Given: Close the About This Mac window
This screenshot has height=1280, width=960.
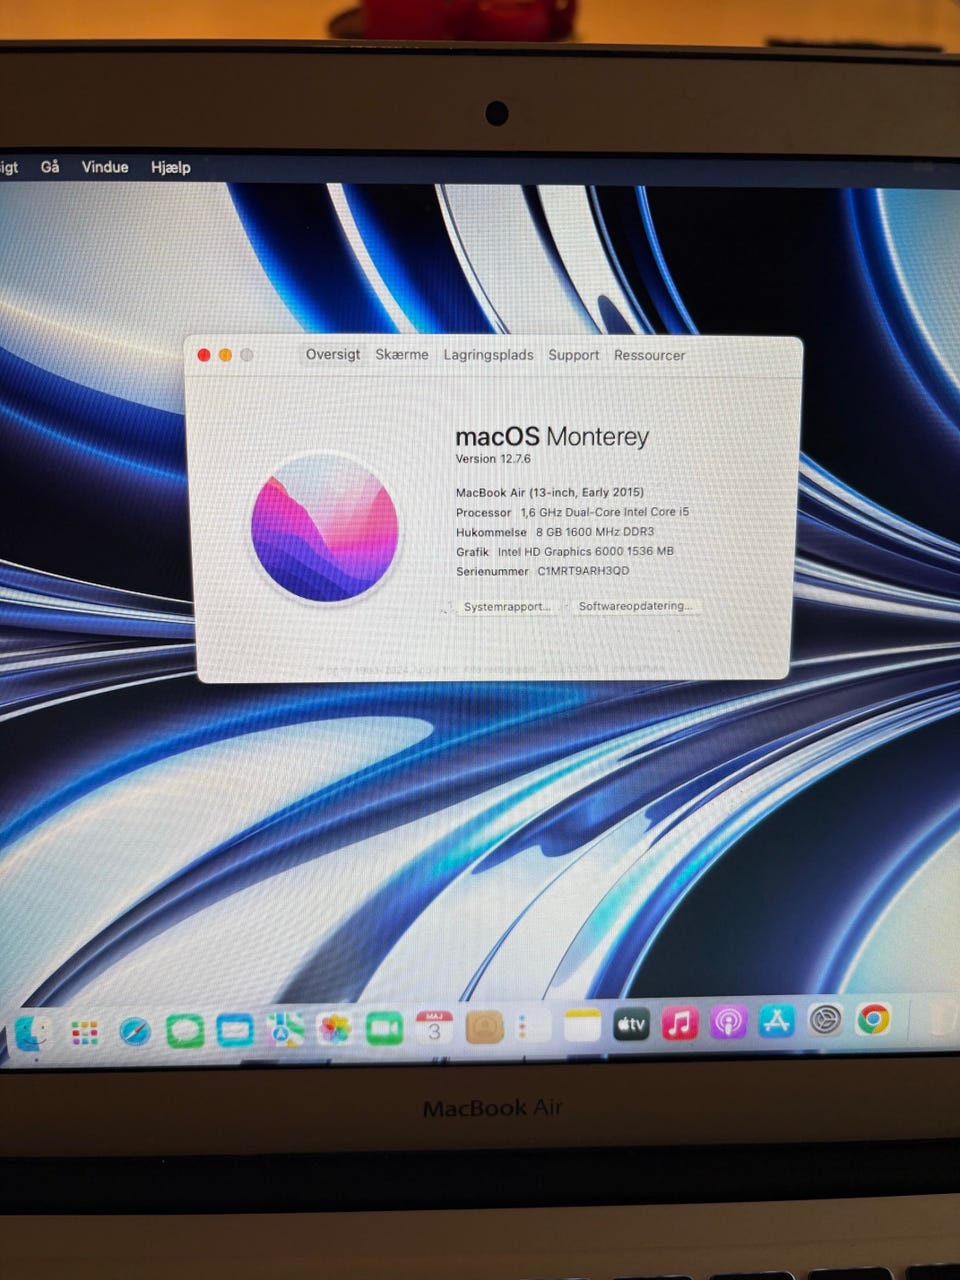Looking at the screenshot, I should pyautogui.click(x=204, y=355).
